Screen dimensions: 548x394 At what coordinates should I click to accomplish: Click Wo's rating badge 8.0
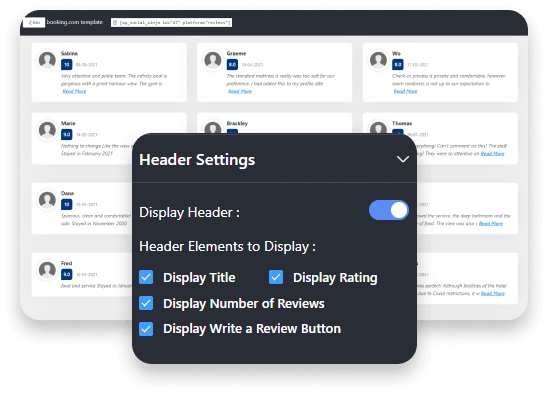pos(398,65)
